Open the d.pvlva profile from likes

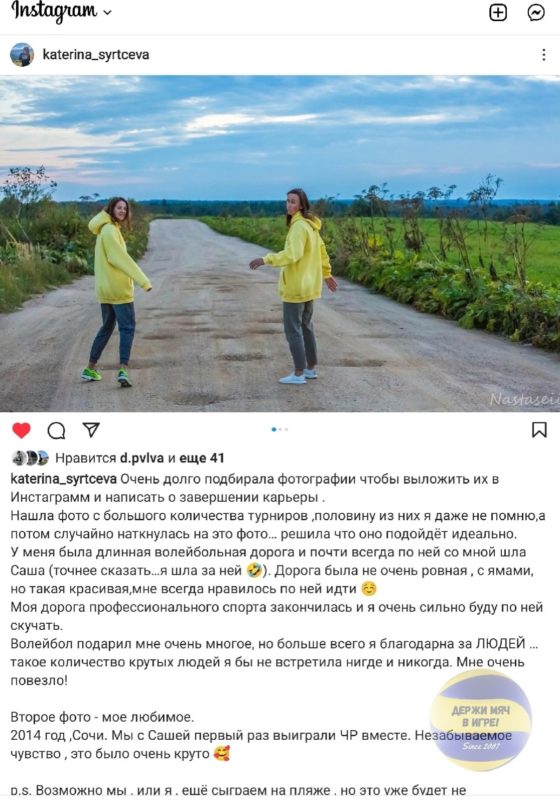142,458
